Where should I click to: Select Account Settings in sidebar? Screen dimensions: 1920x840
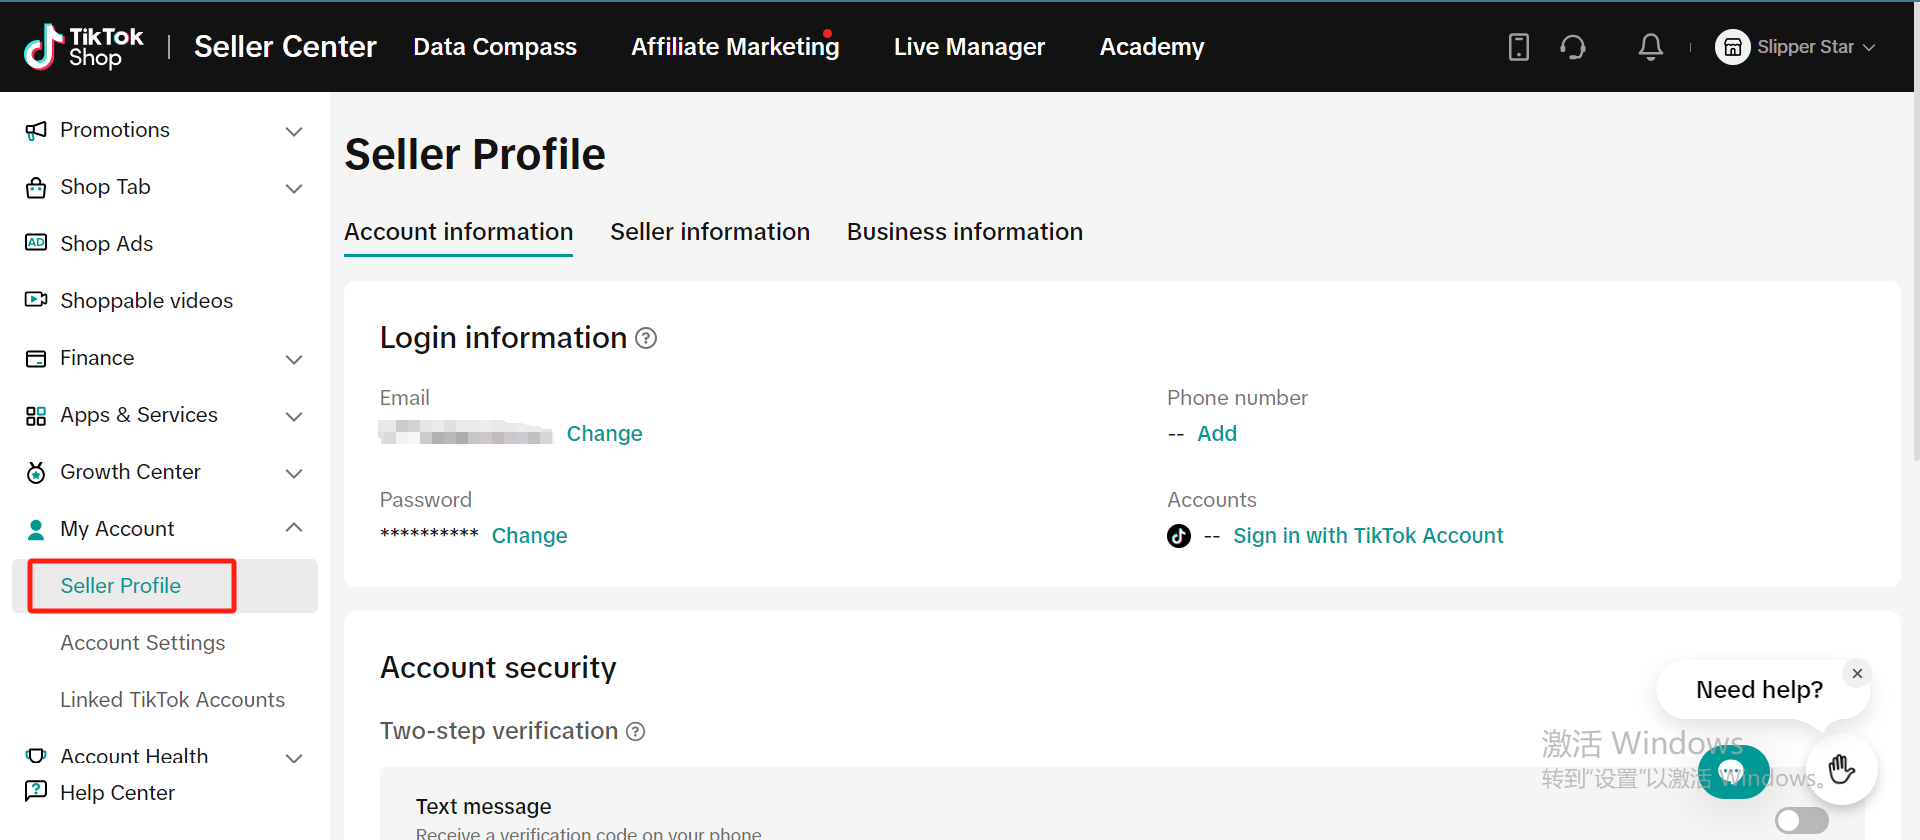[143, 643]
